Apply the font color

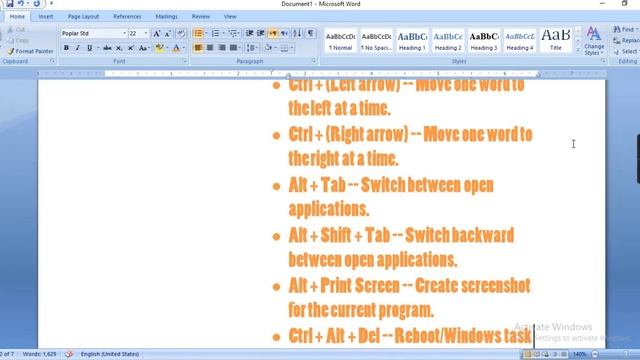click(x=176, y=48)
